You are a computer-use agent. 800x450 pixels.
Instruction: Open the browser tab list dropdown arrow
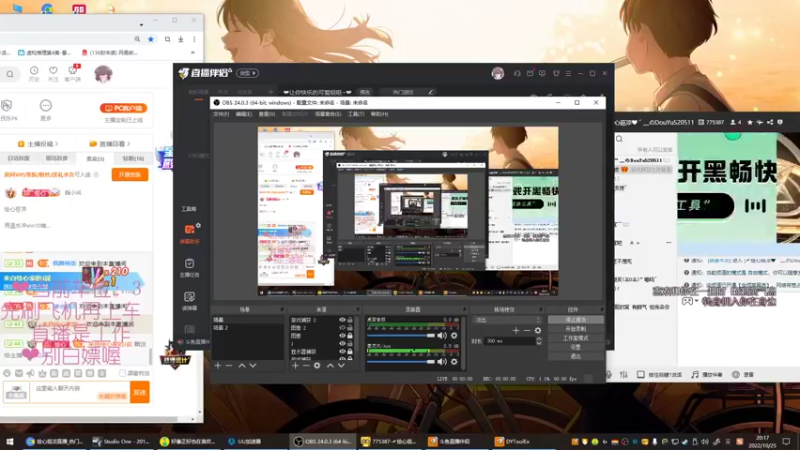point(141,24)
